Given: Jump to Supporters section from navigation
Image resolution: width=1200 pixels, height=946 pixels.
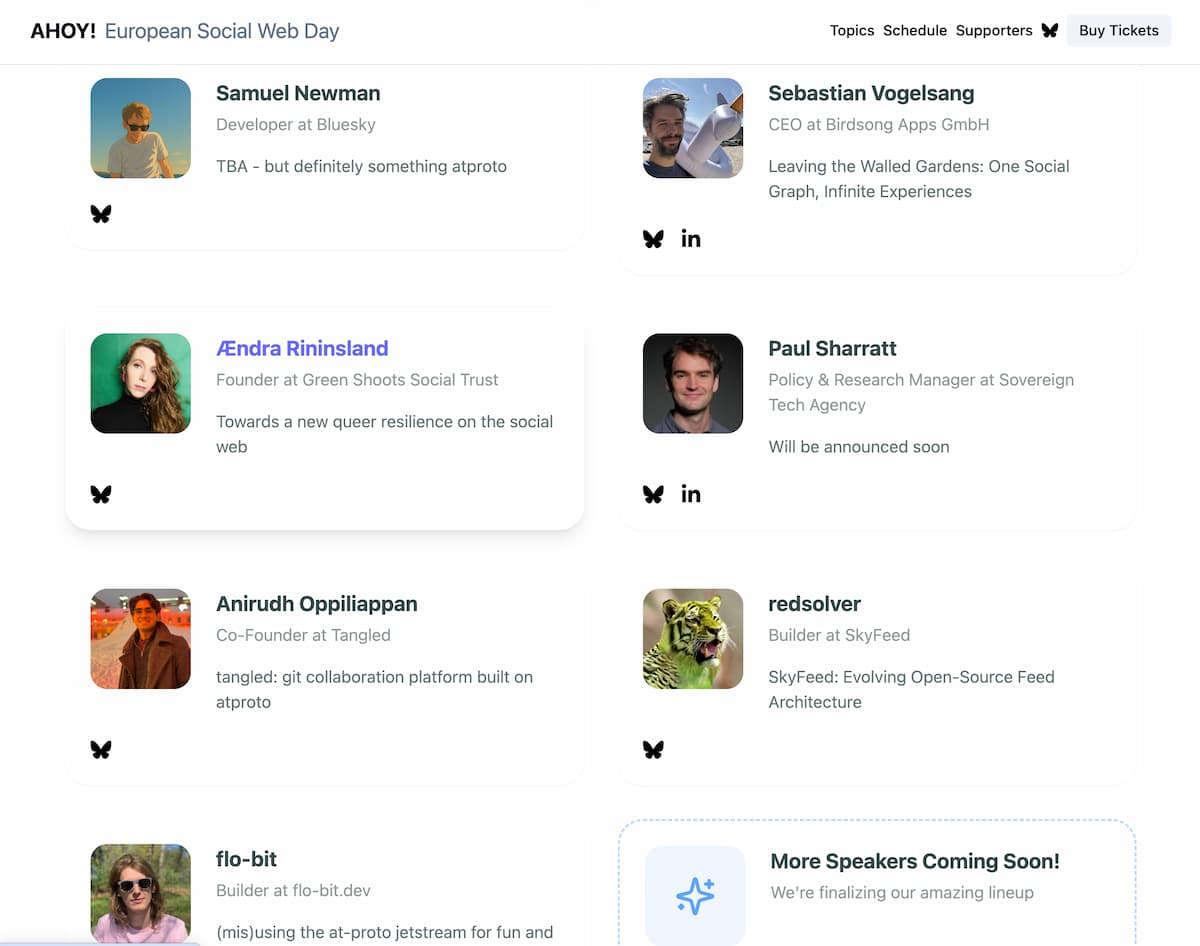Looking at the screenshot, I should coord(994,31).
